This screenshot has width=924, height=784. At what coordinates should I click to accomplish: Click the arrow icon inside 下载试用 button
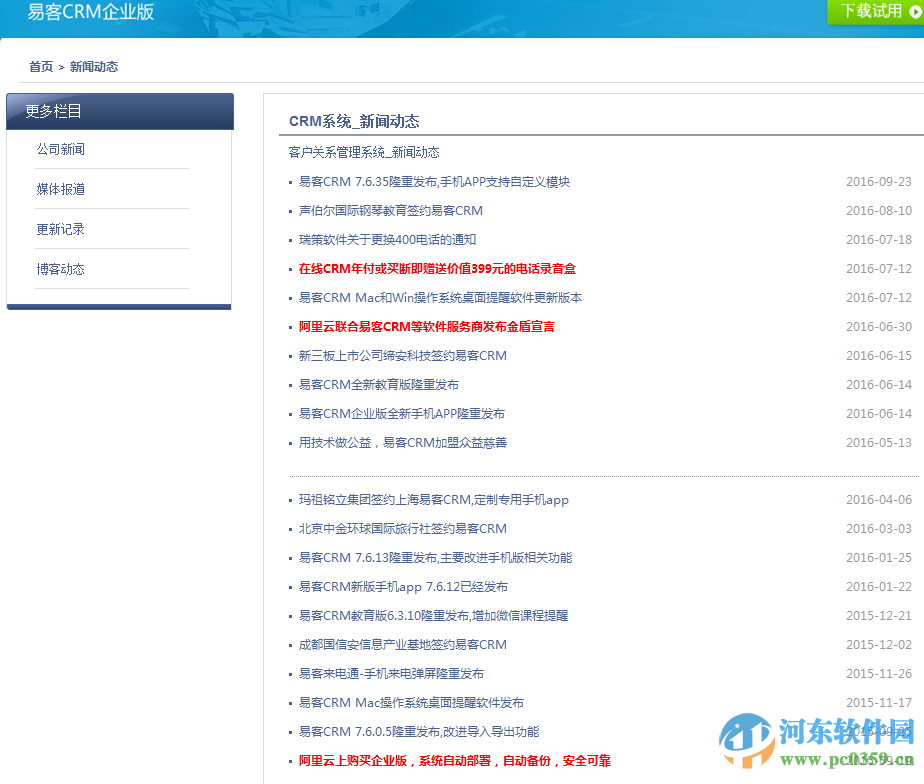click(917, 13)
